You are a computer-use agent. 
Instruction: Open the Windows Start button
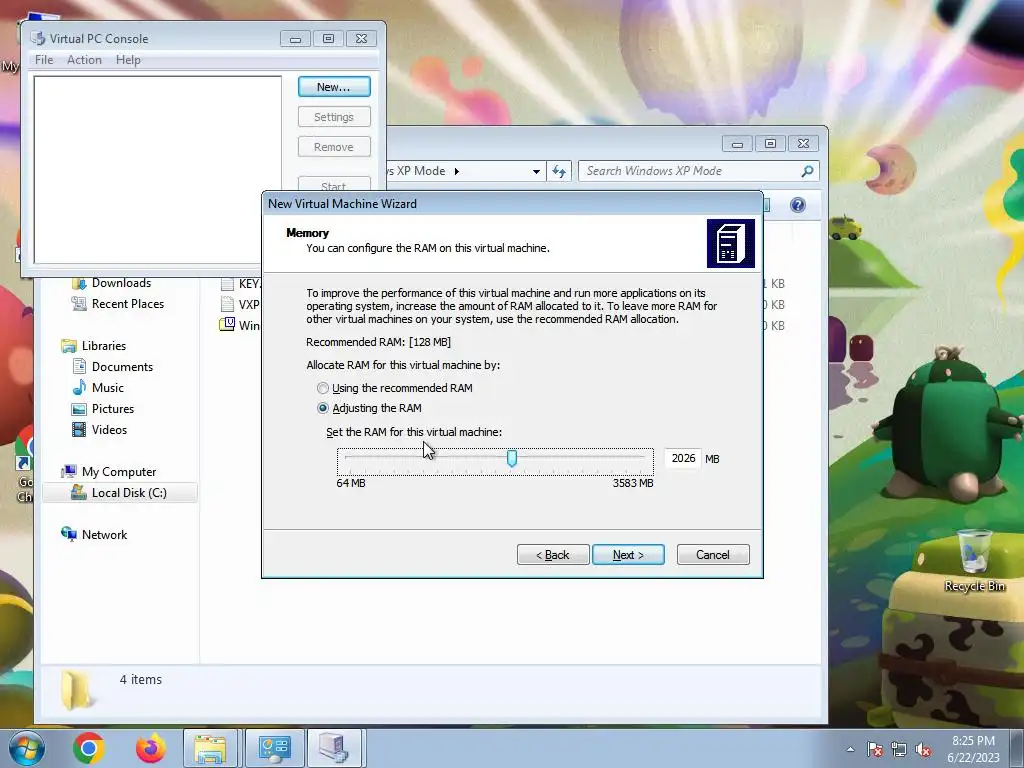[26, 748]
